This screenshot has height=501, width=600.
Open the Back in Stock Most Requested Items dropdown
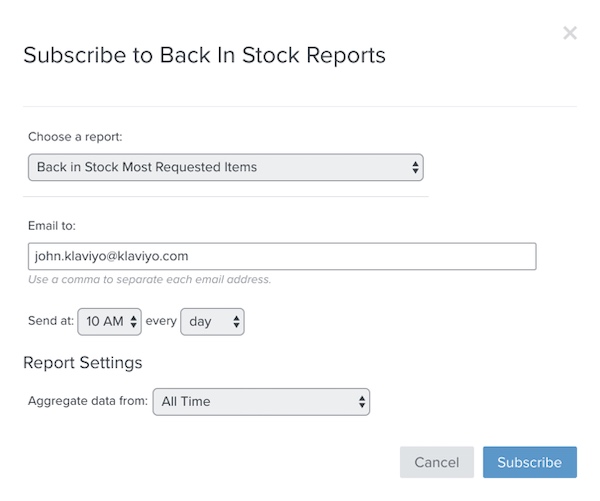(x=225, y=167)
